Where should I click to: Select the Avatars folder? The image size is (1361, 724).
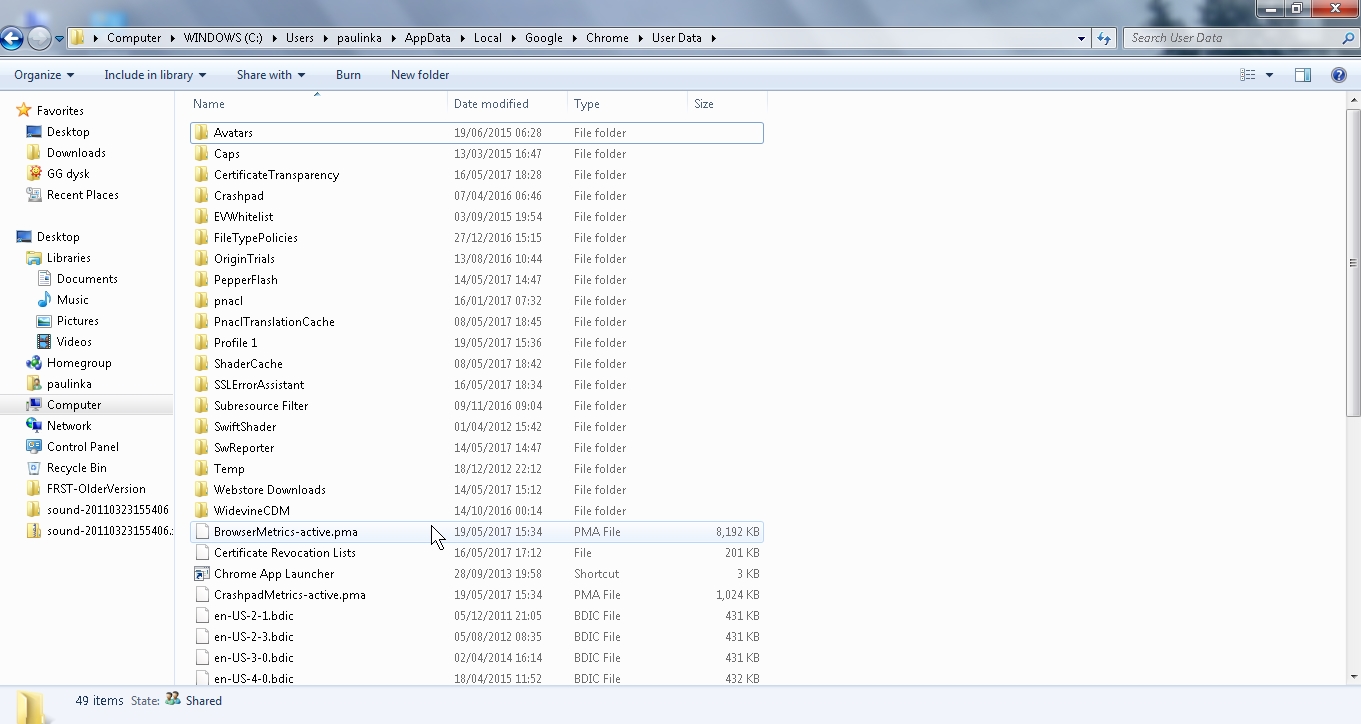click(476, 133)
